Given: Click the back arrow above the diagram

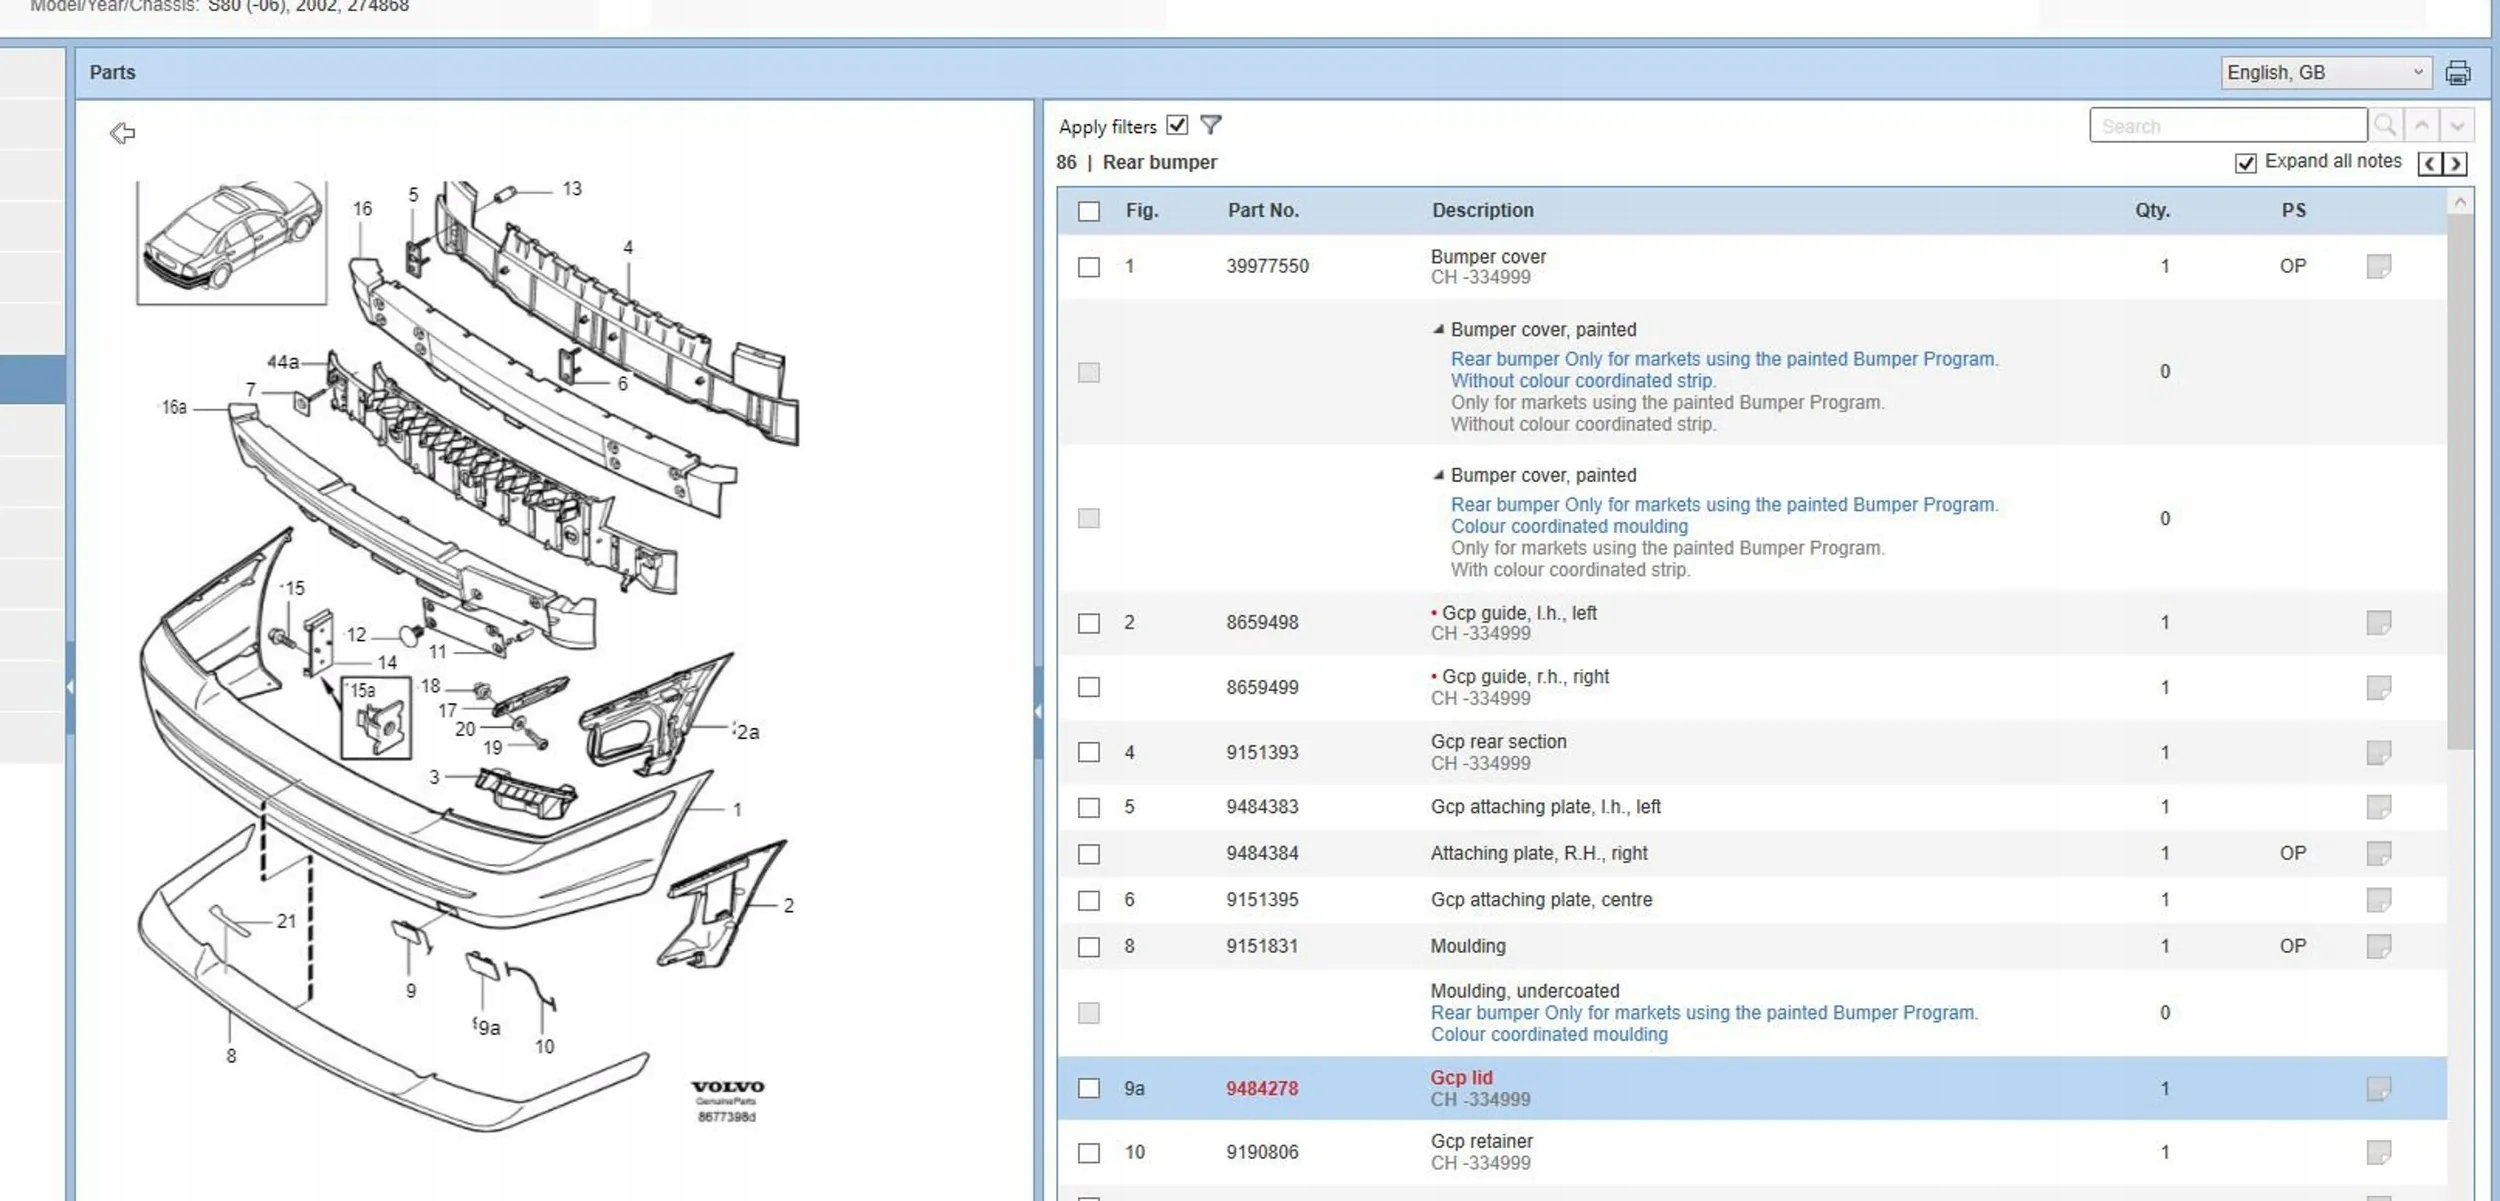Looking at the screenshot, I should pyautogui.click(x=122, y=133).
